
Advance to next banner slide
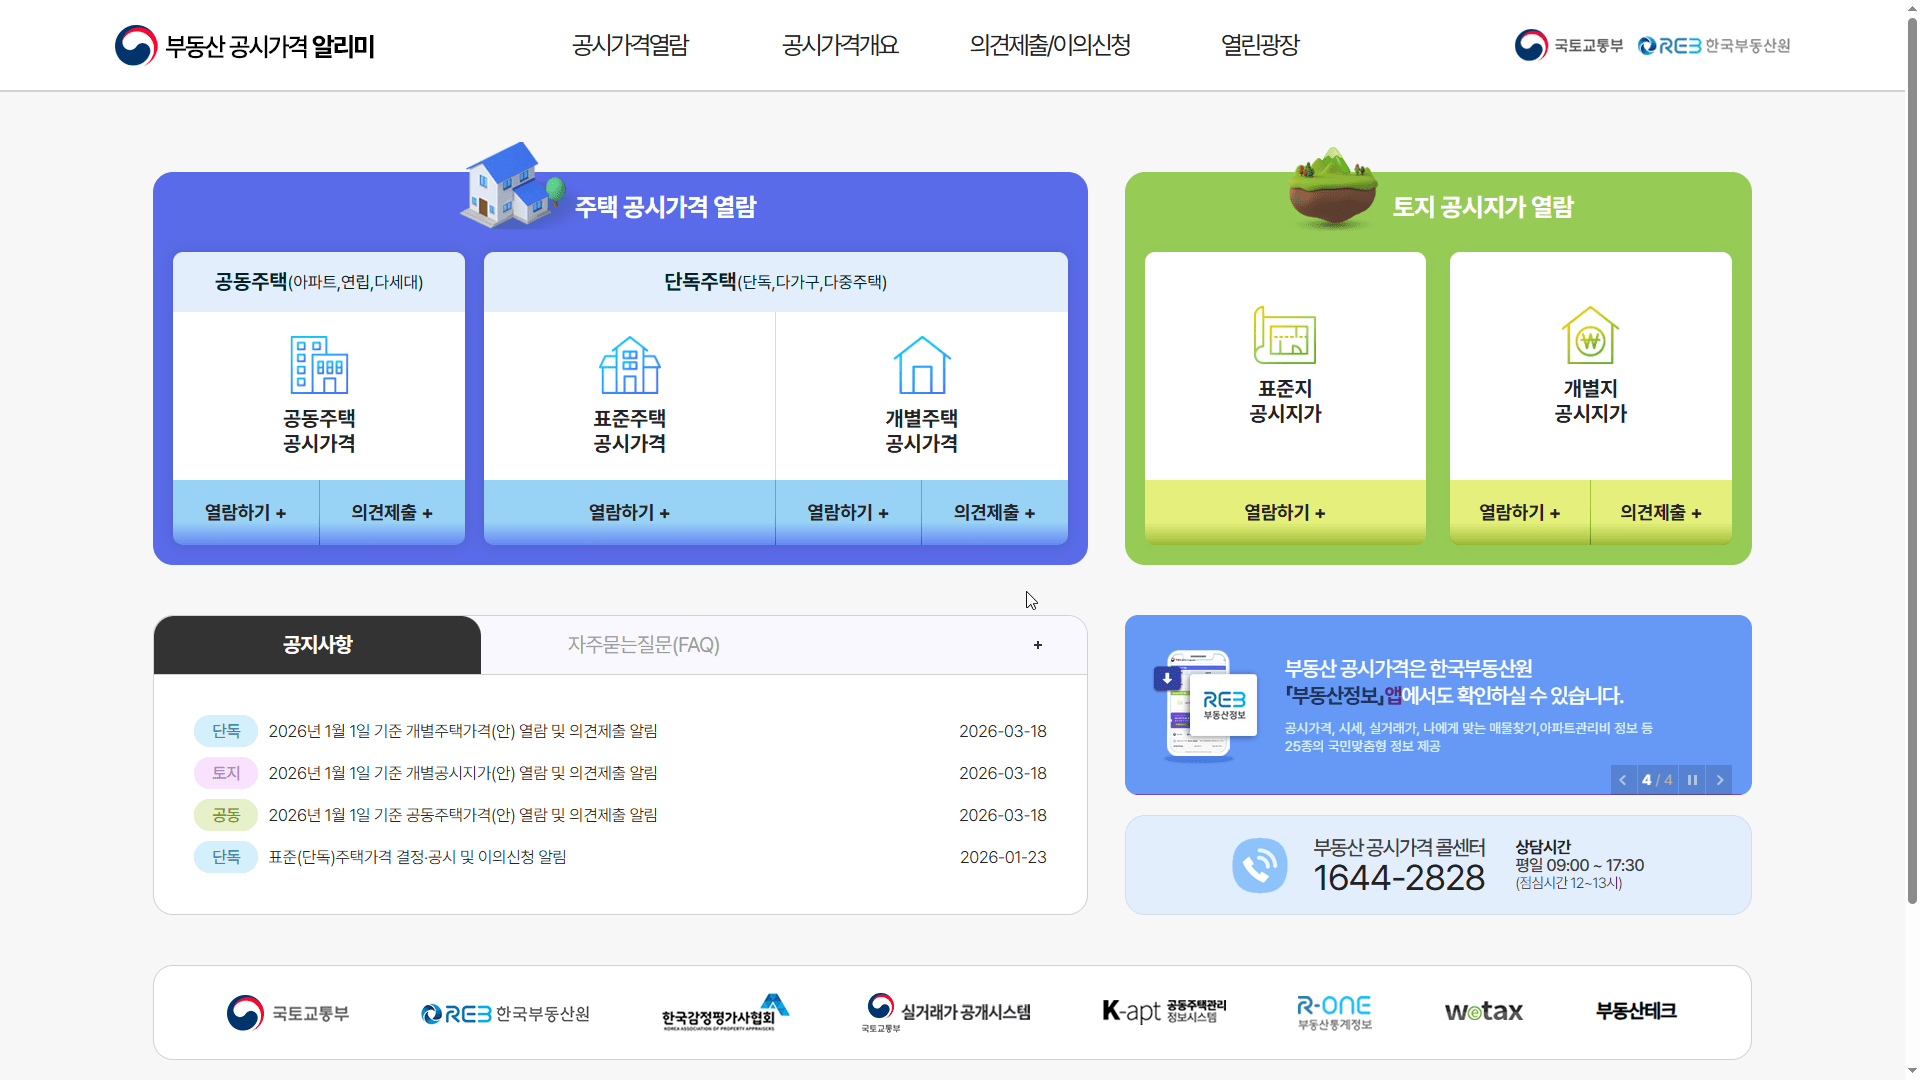[x=1720, y=779]
